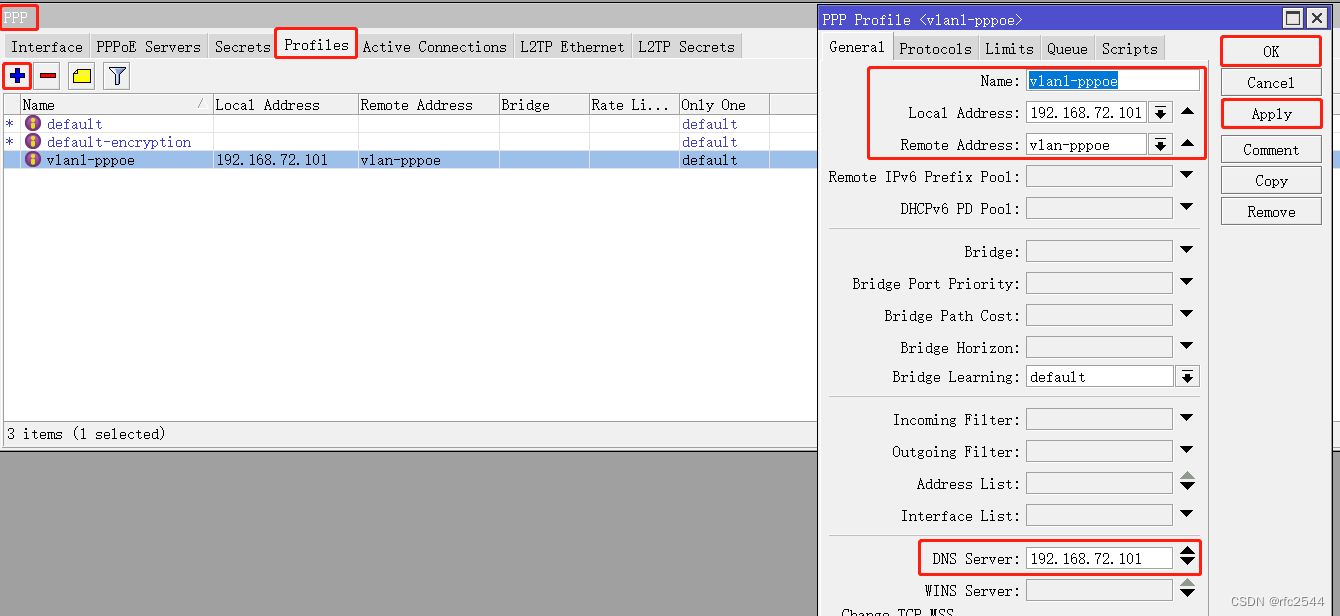Viewport: 1340px width, 616px height.
Task: Copy the vlan1-pppoe profile
Action: pyautogui.click(x=1270, y=180)
